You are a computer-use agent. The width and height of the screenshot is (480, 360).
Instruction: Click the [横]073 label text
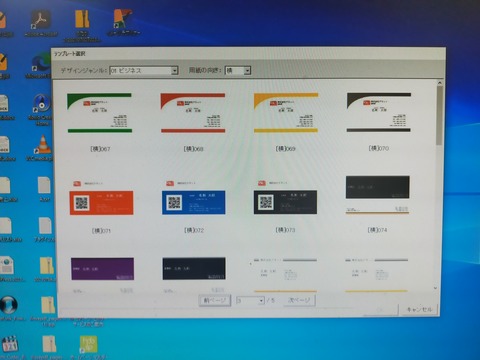point(285,230)
